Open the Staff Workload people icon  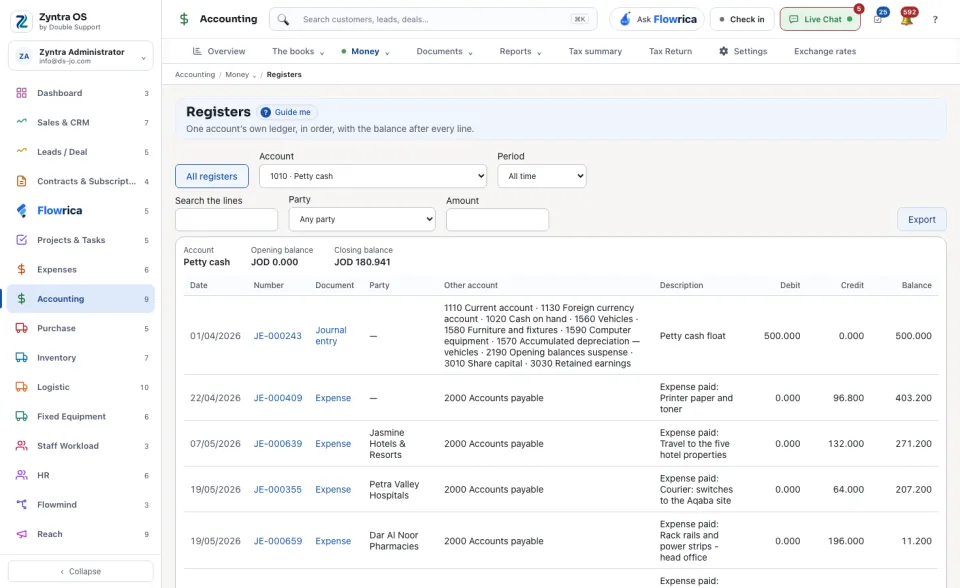(21, 446)
